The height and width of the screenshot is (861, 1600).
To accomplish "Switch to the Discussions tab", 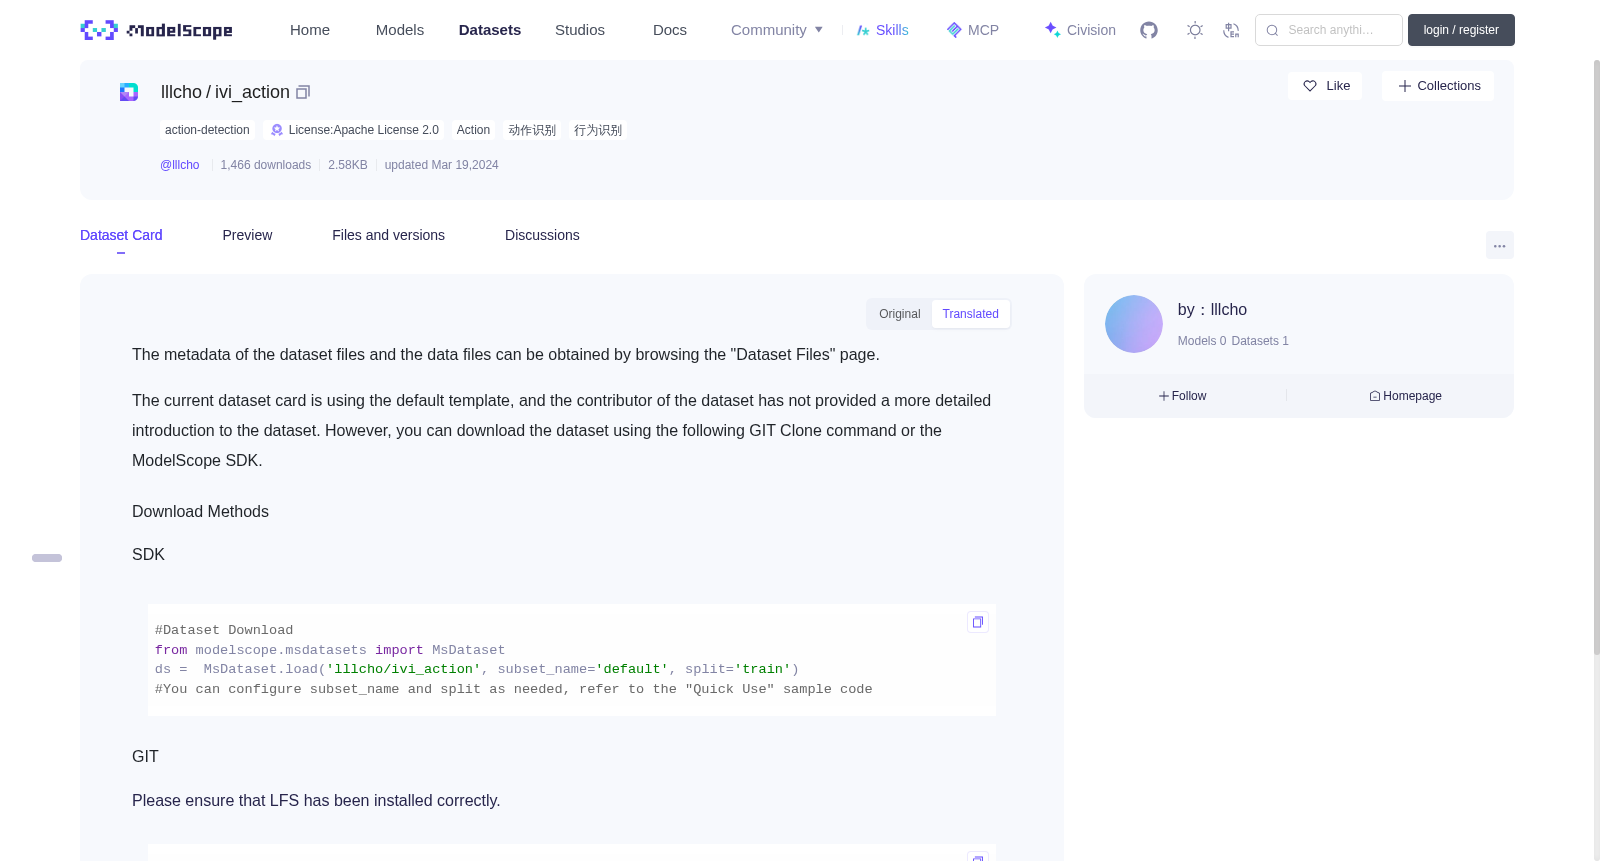I will tap(542, 235).
